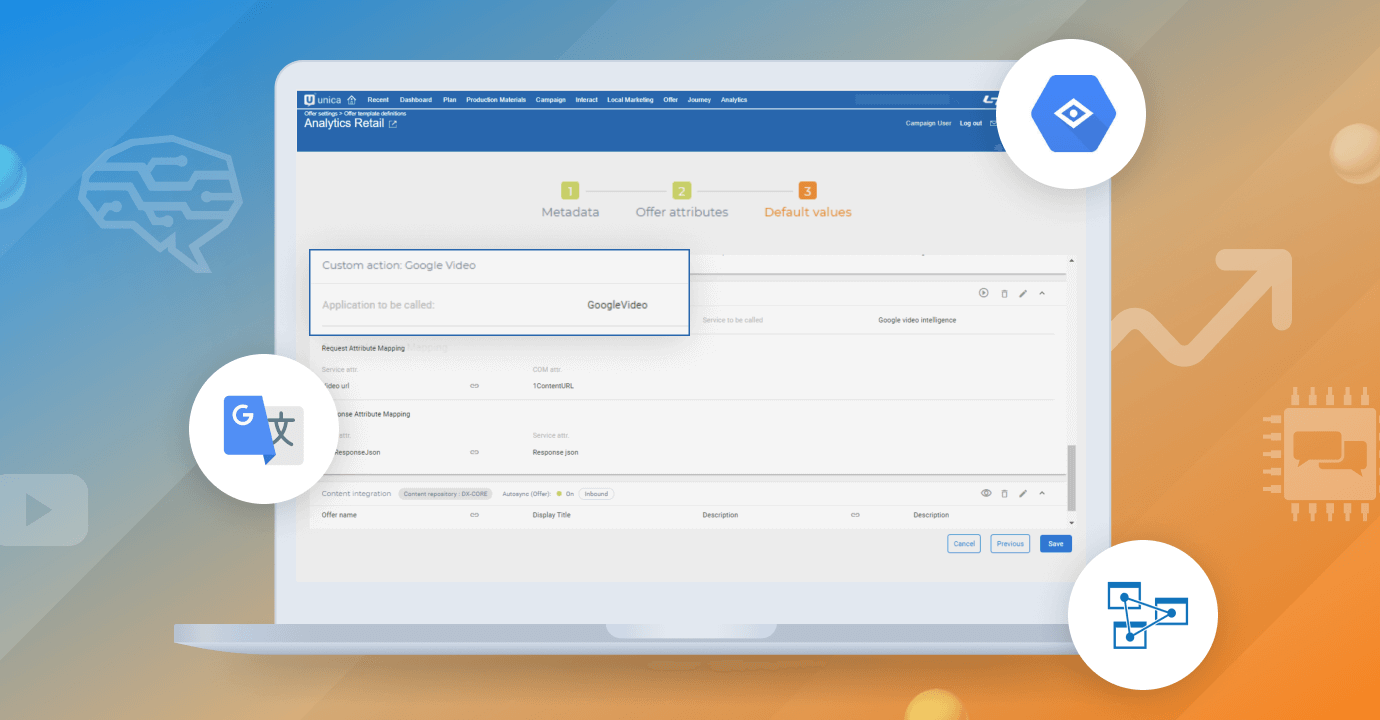
Task: Click the search field in the navigation bar
Action: 902,99
